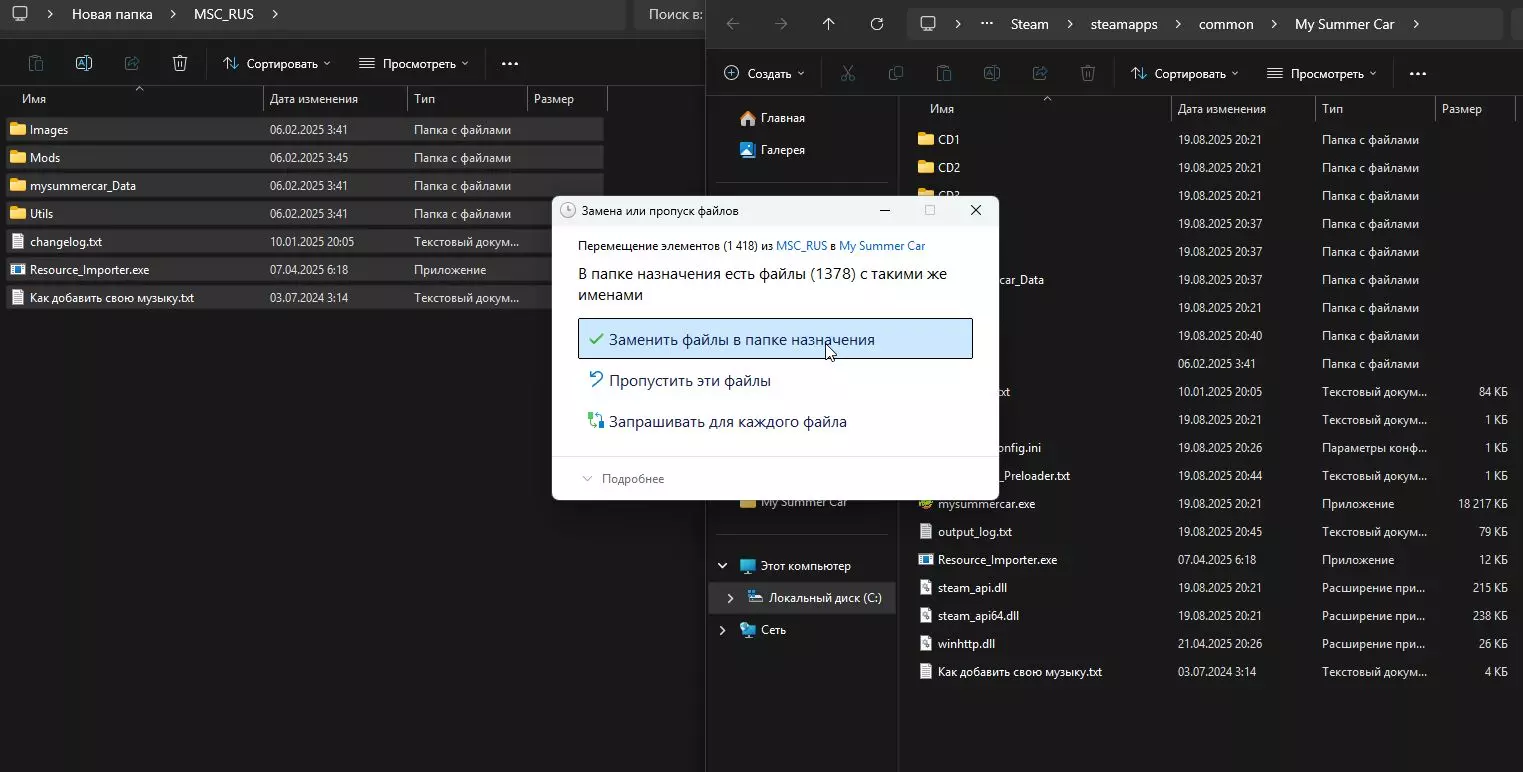
Task: Sort by Дата изменения column header in left window
Action: [x=314, y=99]
